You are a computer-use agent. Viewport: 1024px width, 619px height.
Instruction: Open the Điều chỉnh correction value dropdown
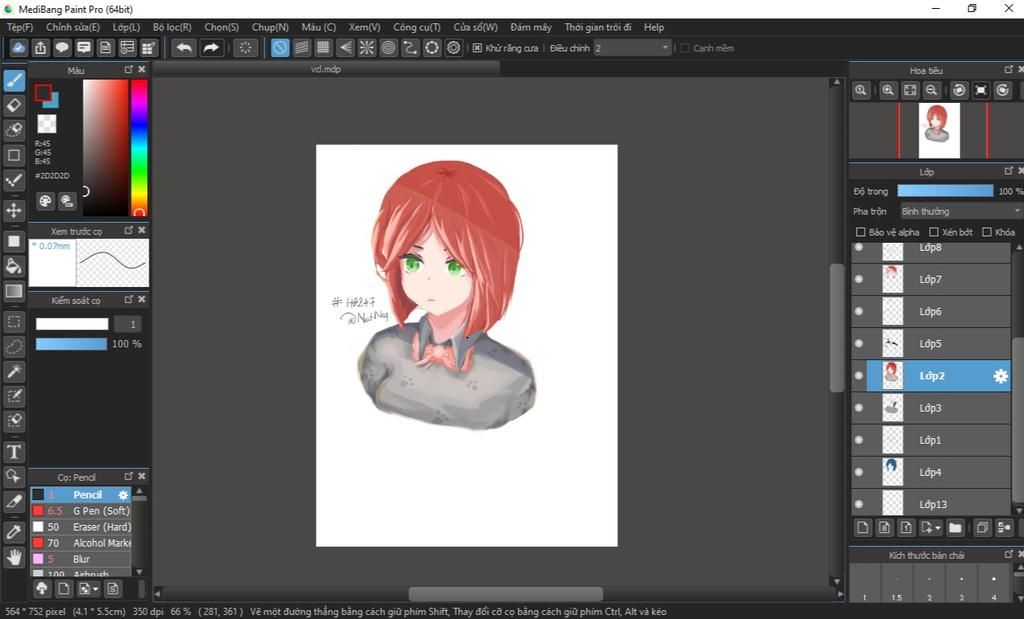click(632, 48)
